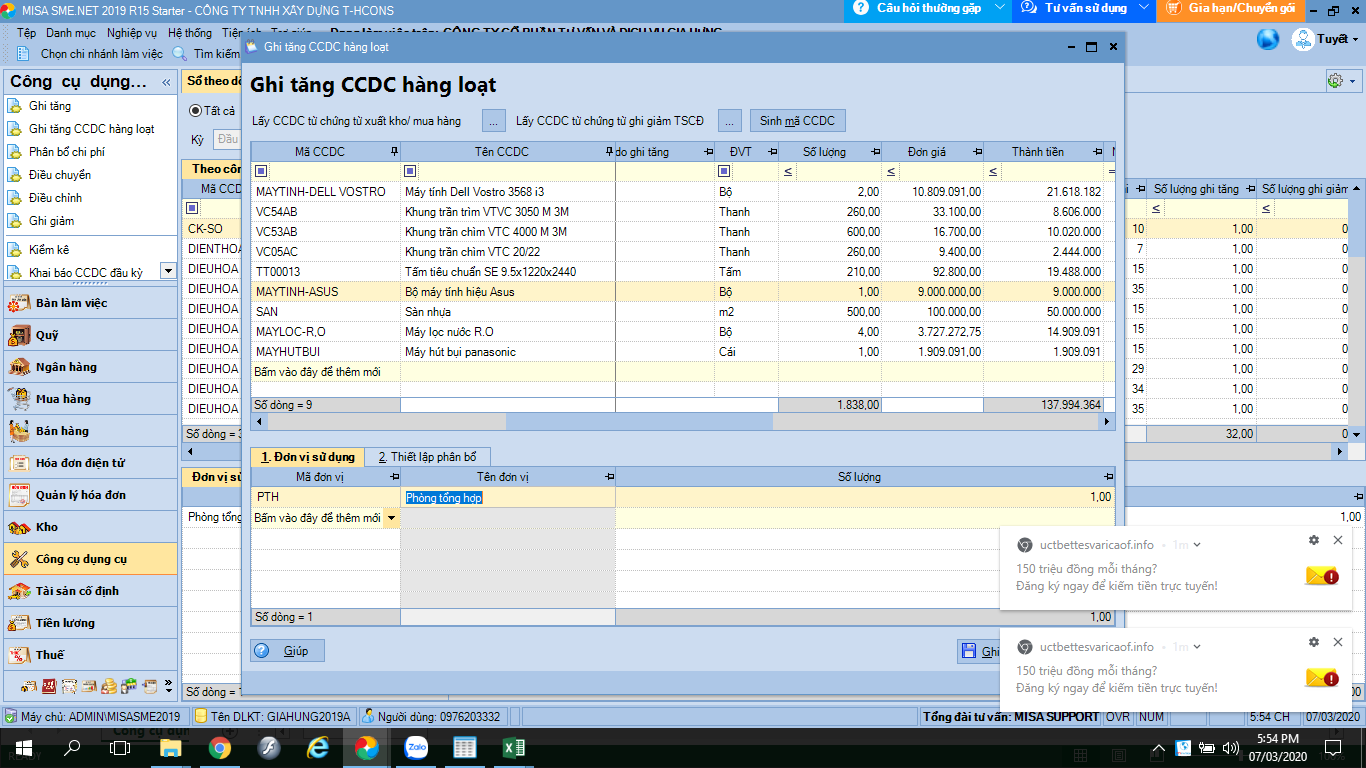1366x768 pixels.
Task: Open settings gear in main window toolbar
Action: (1335, 81)
